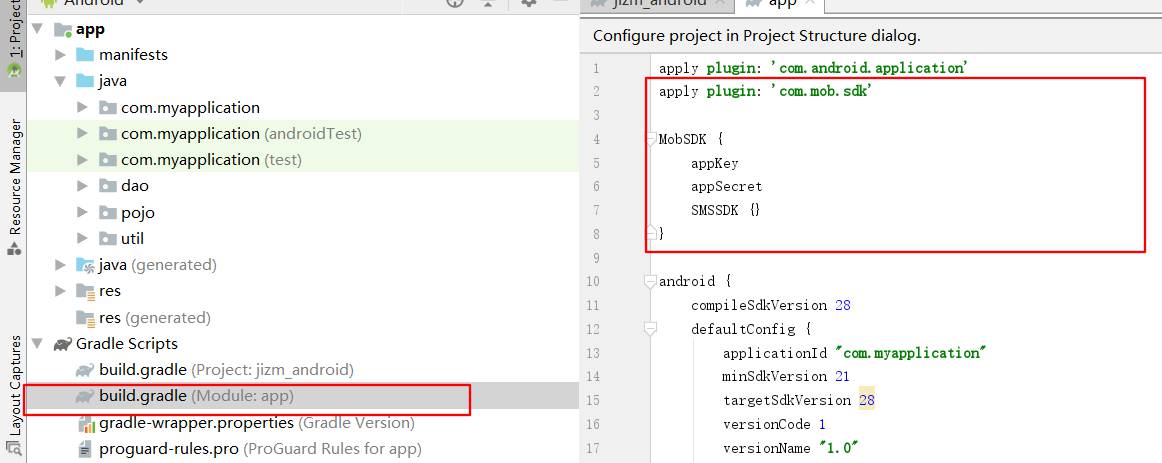This screenshot has width=1162, height=463.
Task: Click the highlighted targetSdkVersion value 28
Action: click(866, 400)
